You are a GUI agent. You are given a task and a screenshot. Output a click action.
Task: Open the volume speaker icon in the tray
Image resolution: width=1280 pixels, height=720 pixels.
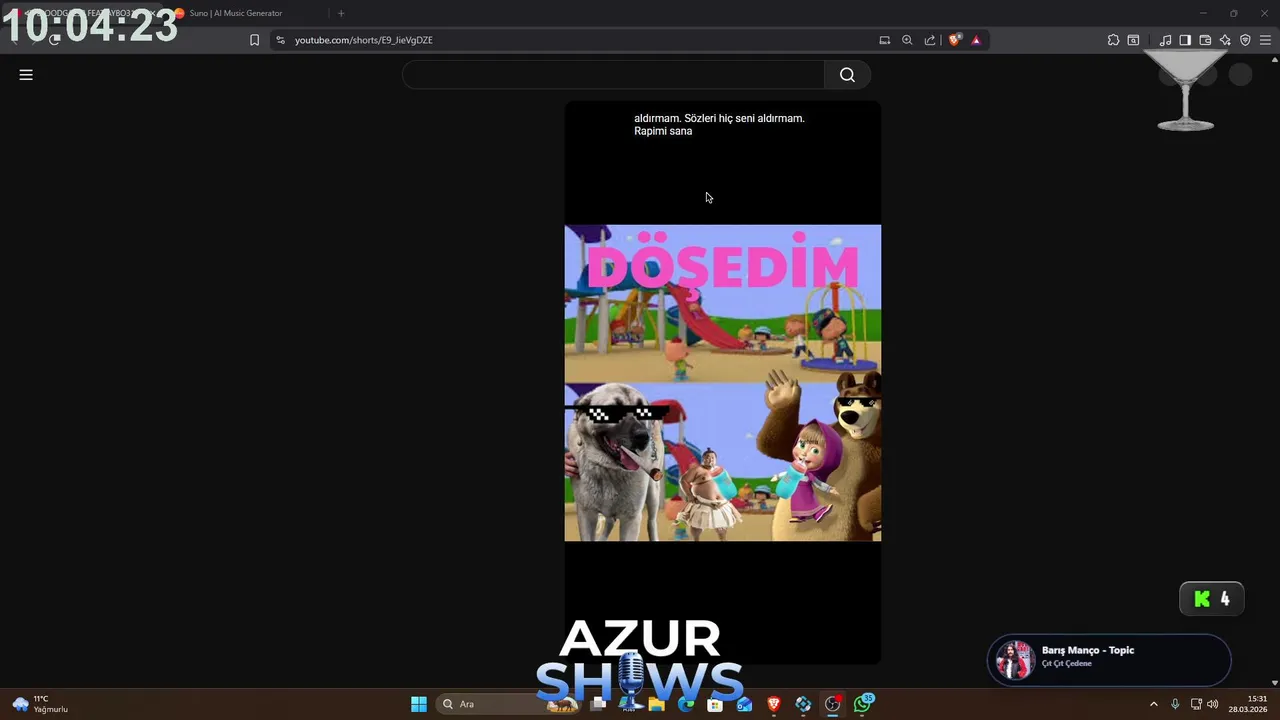point(1213,704)
